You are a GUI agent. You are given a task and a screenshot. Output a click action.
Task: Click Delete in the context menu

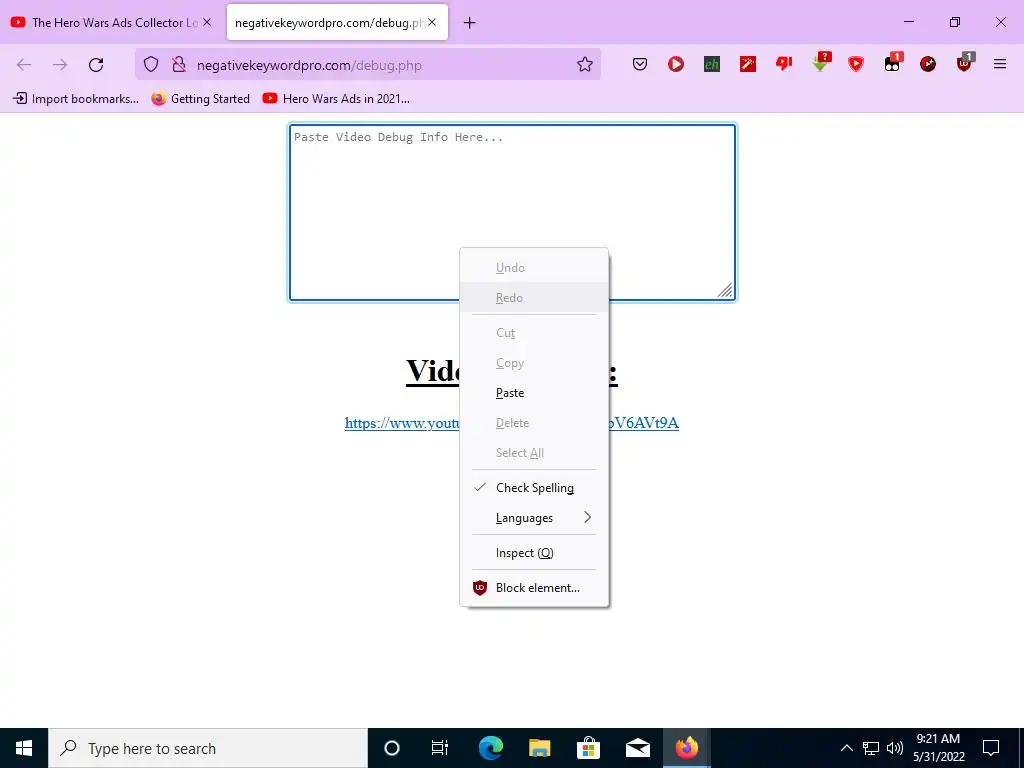[x=534, y=423]
